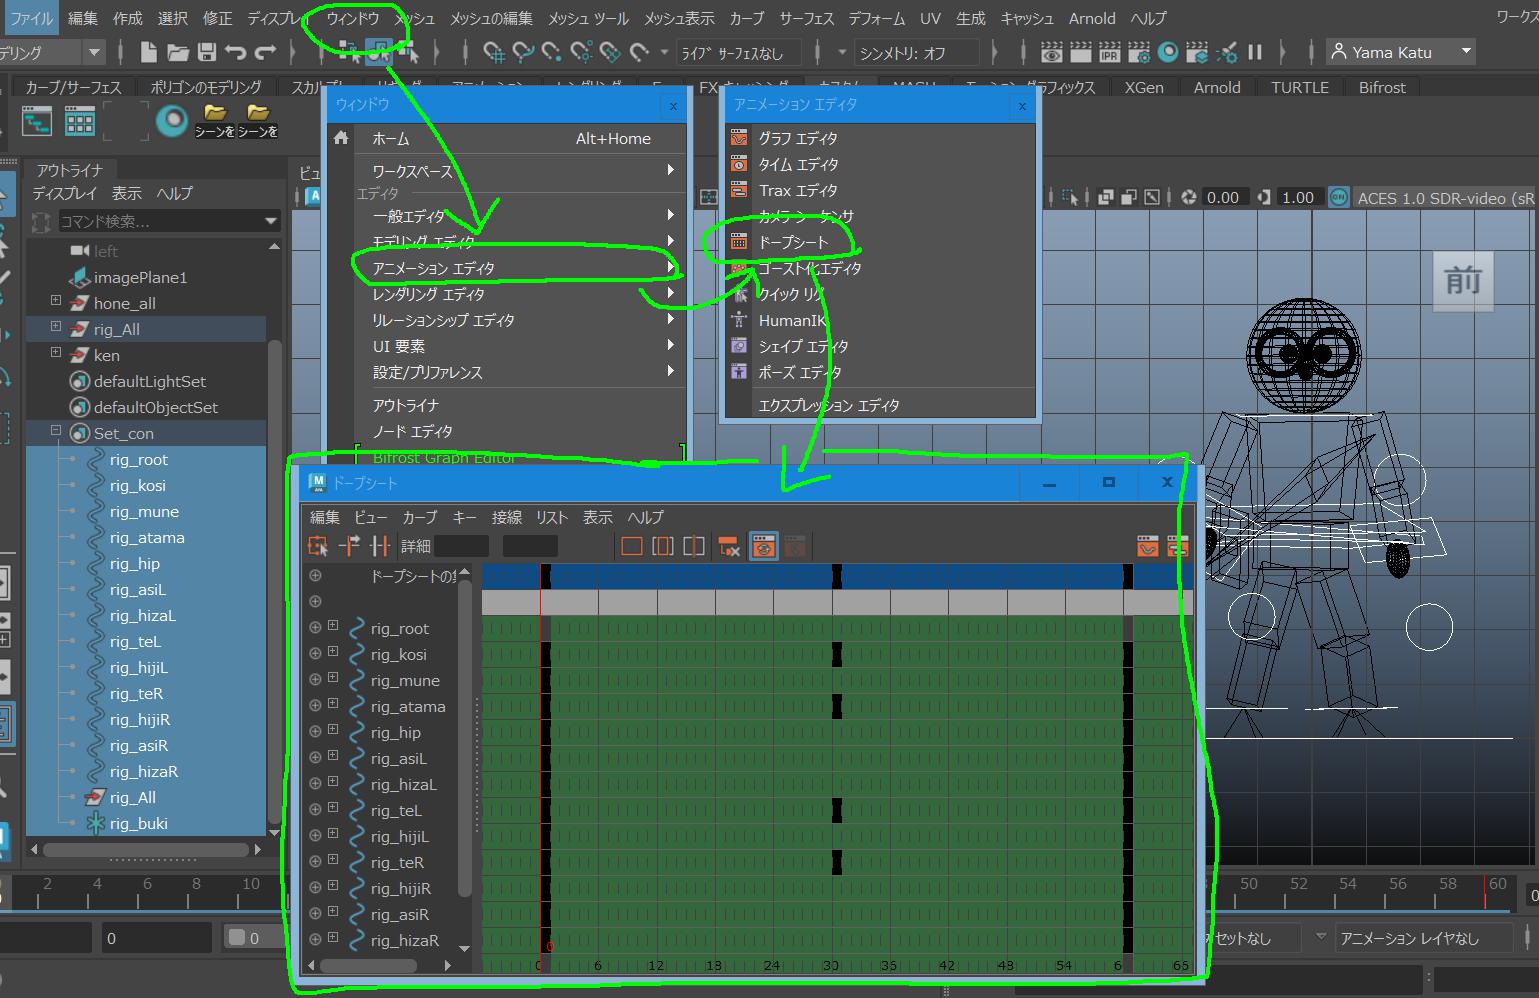The image size is (1539, 998).
Task: Open the アニメーション エディタ submenu entry
Action: click(x=521, y=268)
